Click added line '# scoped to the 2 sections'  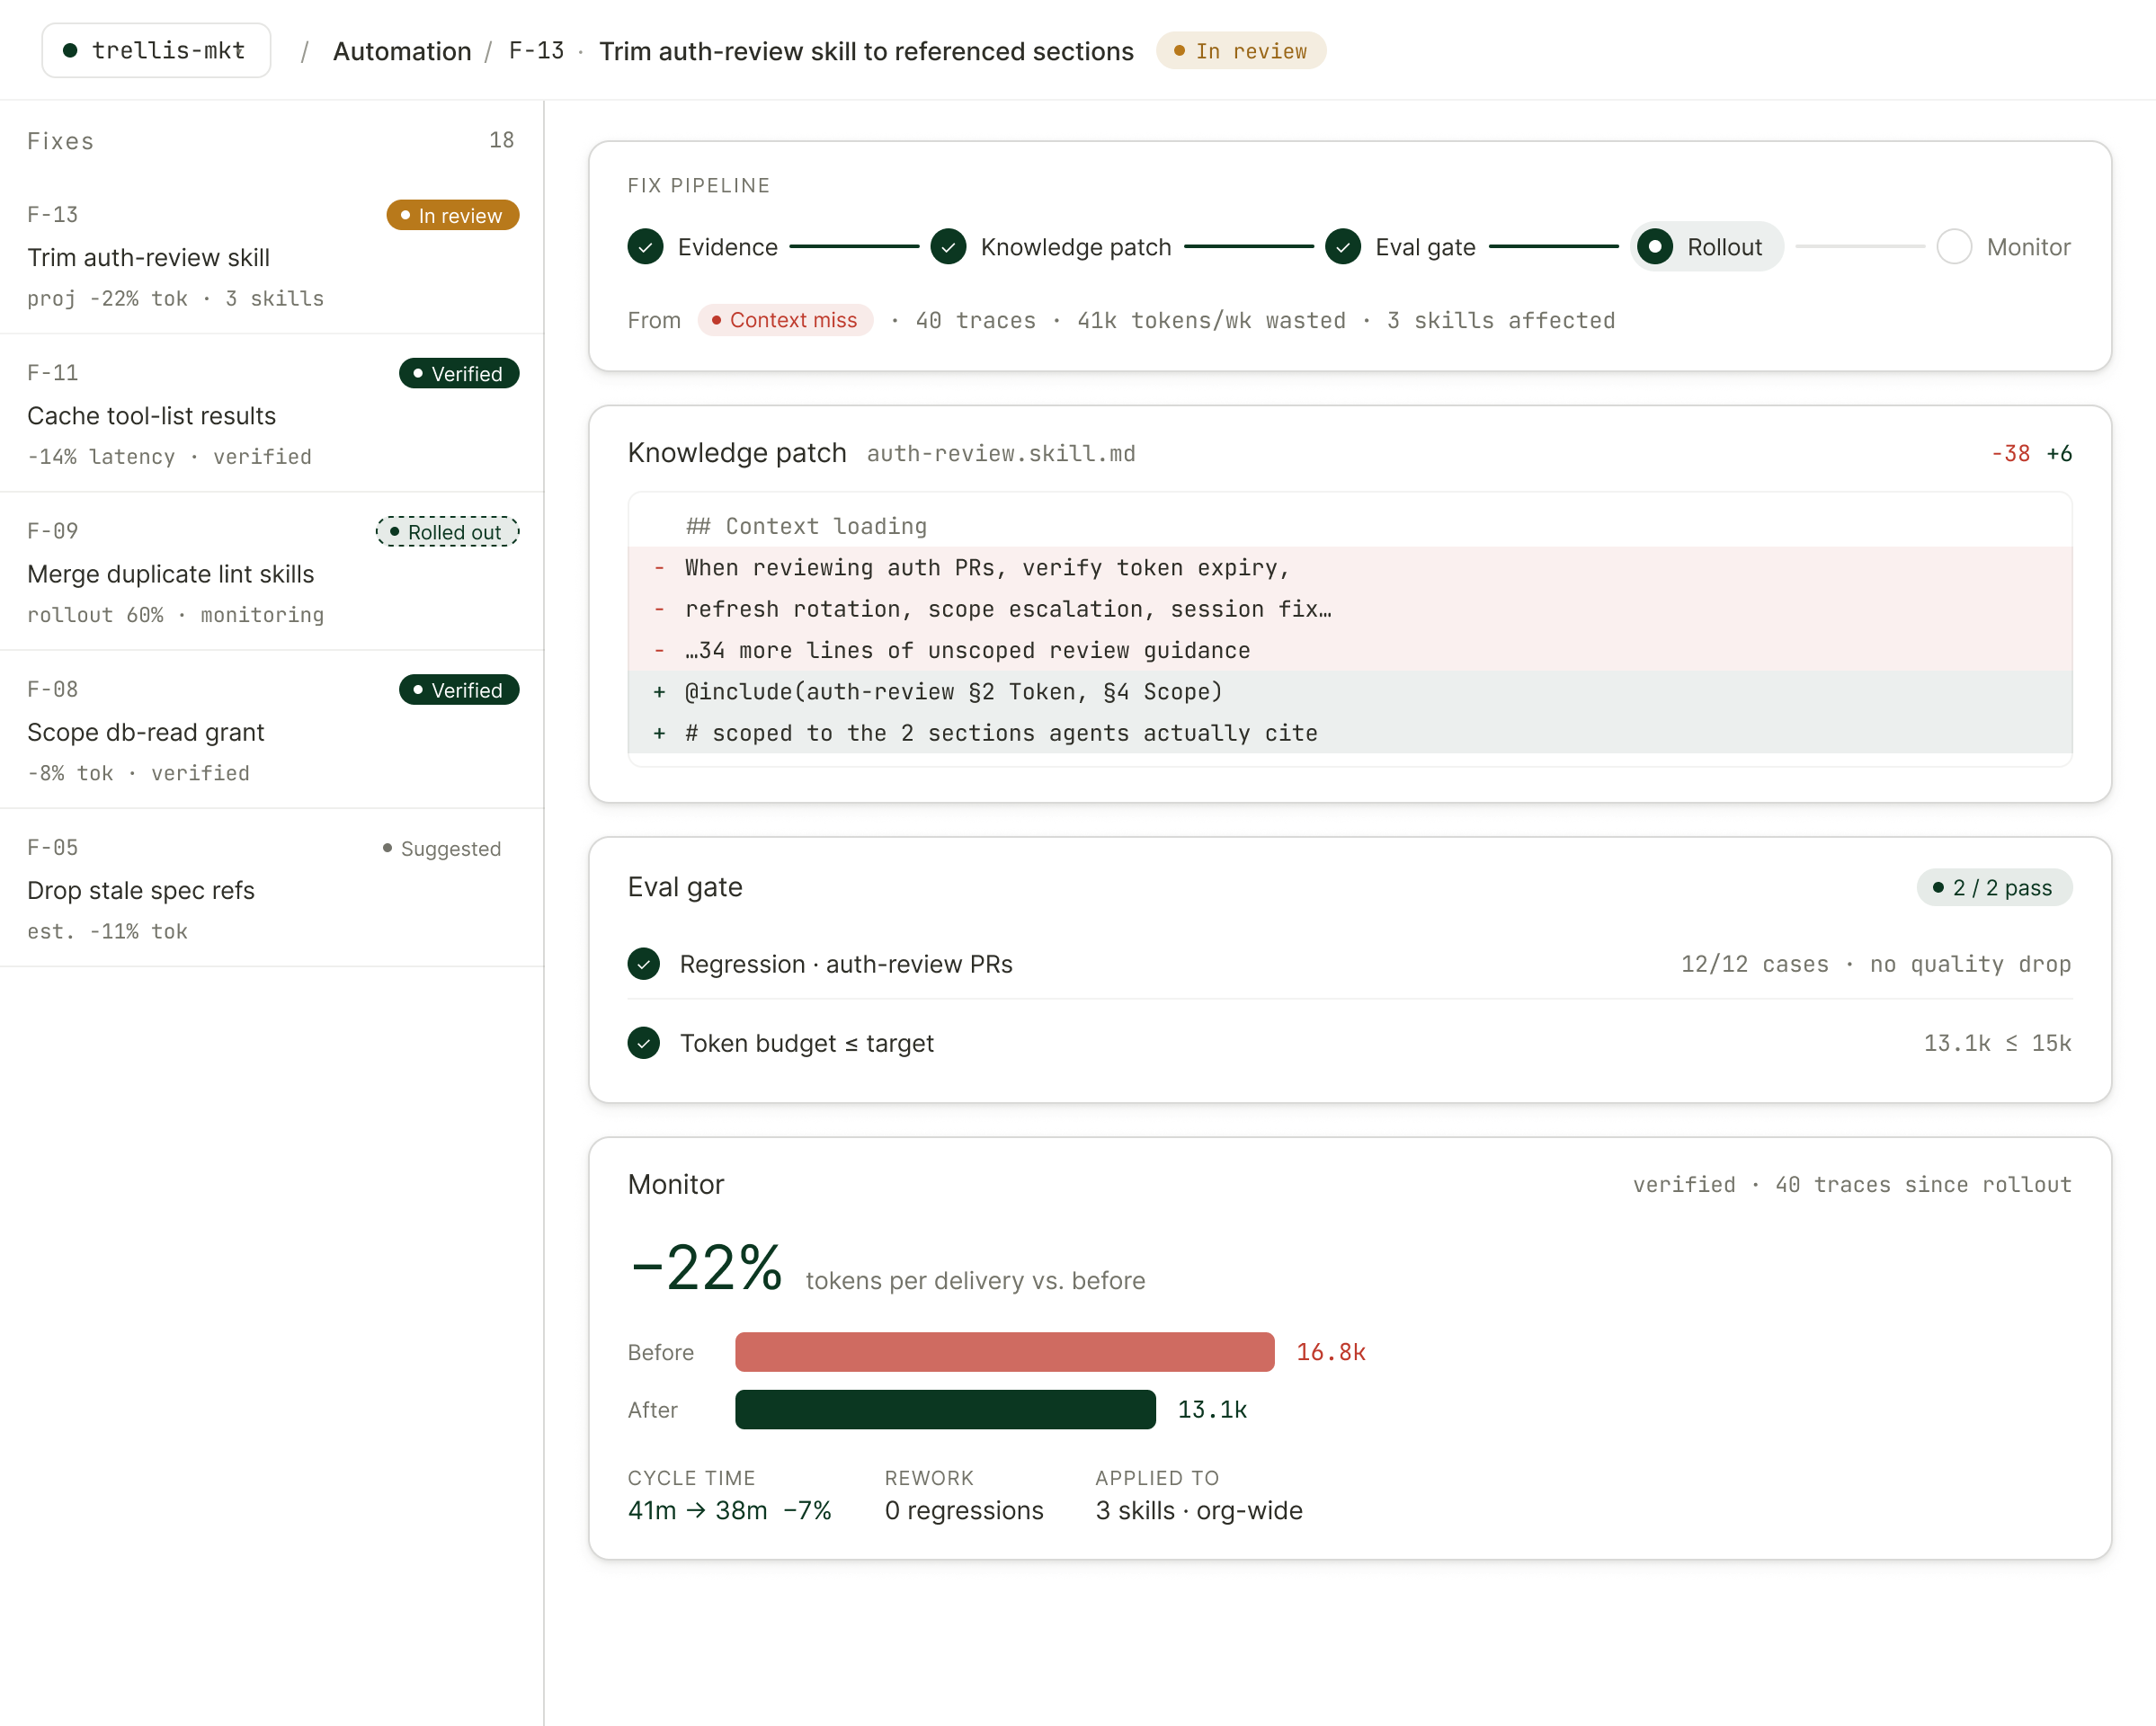(1350, 733)
